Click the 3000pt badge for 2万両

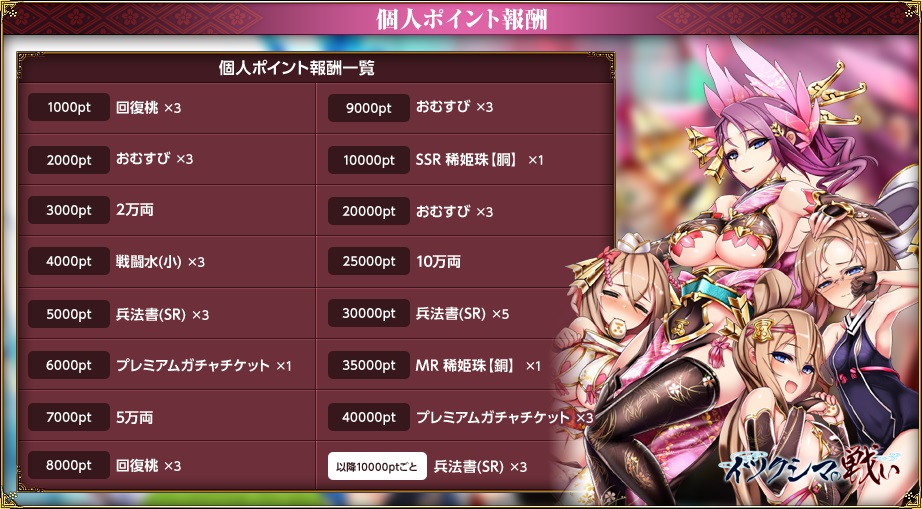pyautogui.click(x=69, y=210)
